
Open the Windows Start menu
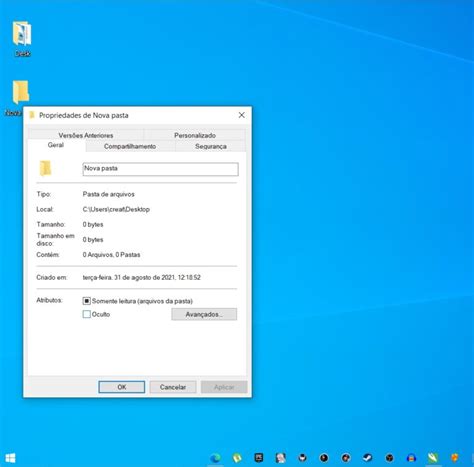(x=10, y=458)
